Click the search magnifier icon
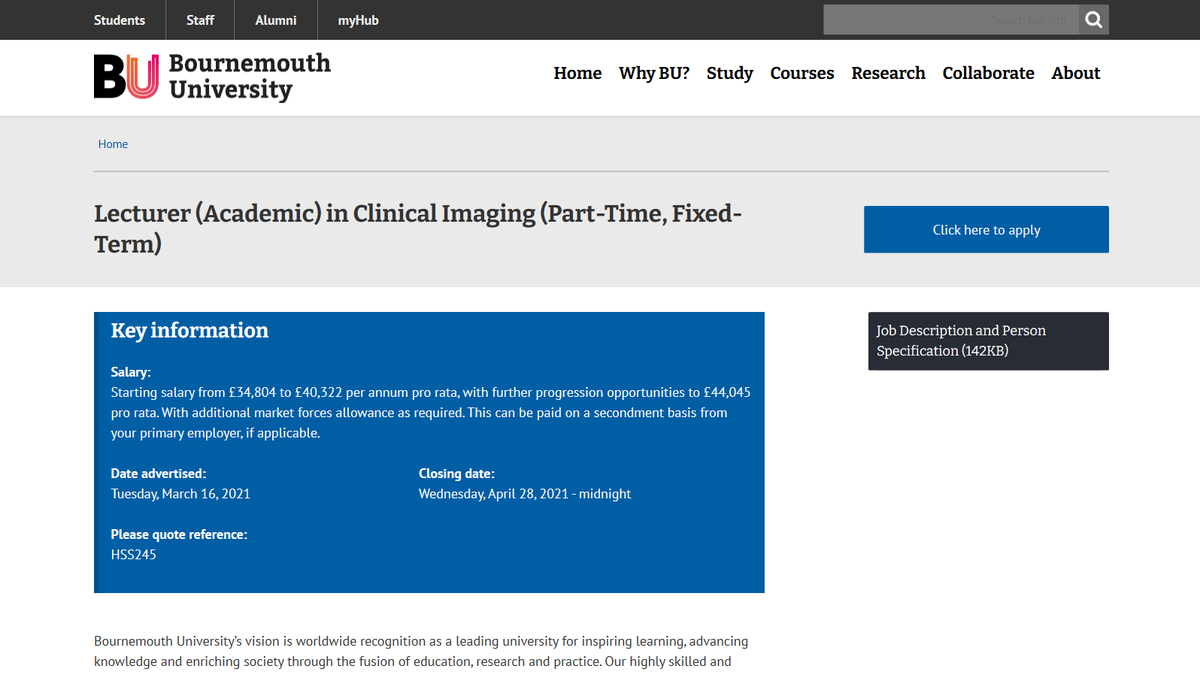 [x=1093, y=19]
